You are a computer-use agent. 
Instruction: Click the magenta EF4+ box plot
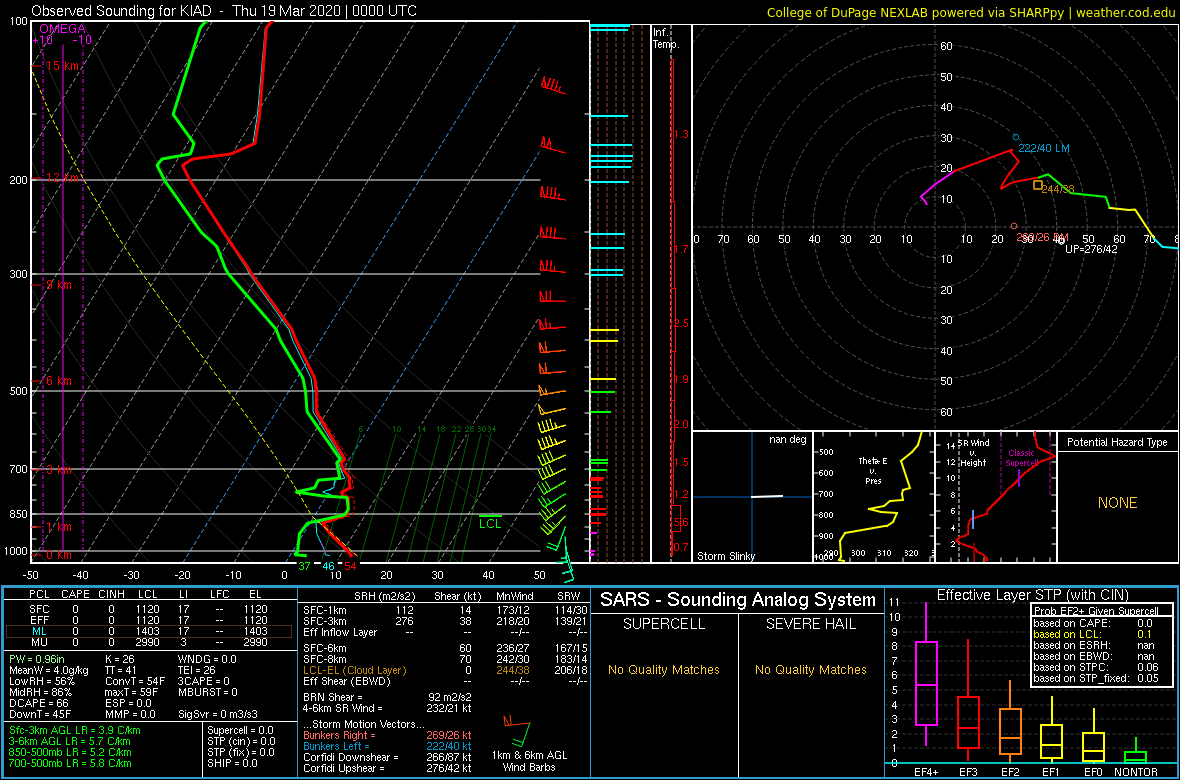tap(926, 684)
